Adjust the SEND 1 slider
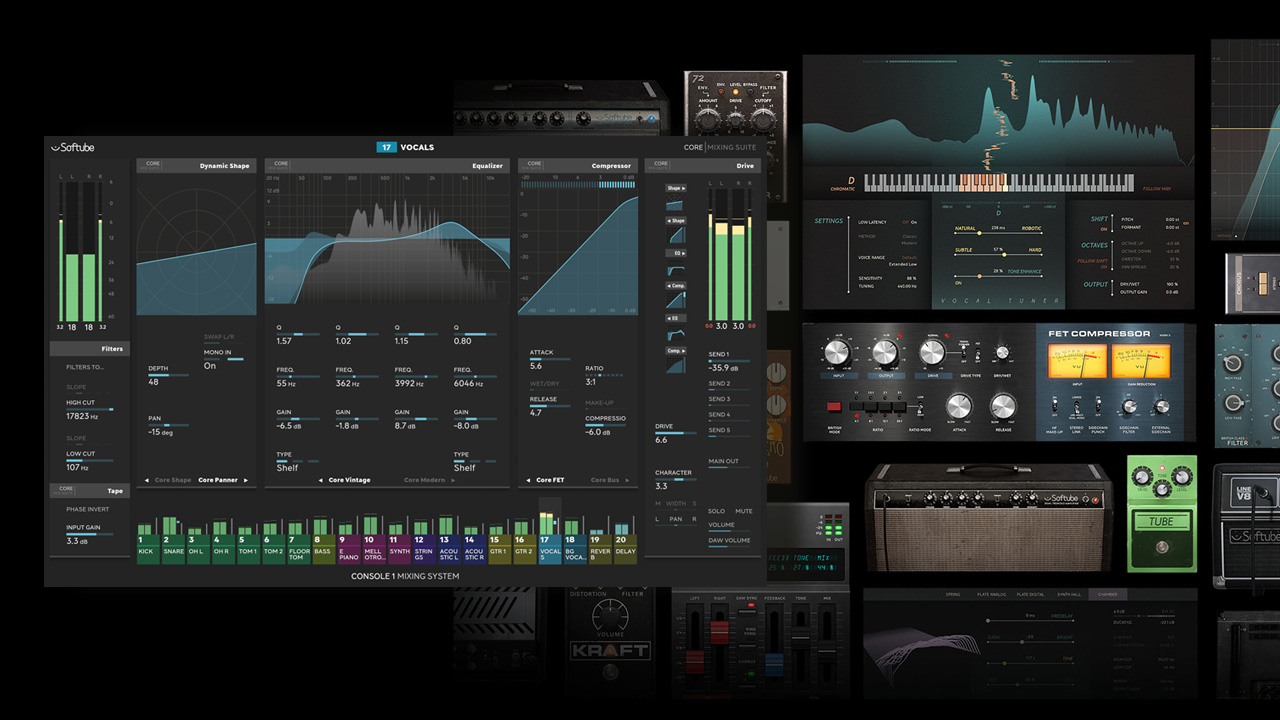This screenshot has width=1280, height=720. coord(730,361)
